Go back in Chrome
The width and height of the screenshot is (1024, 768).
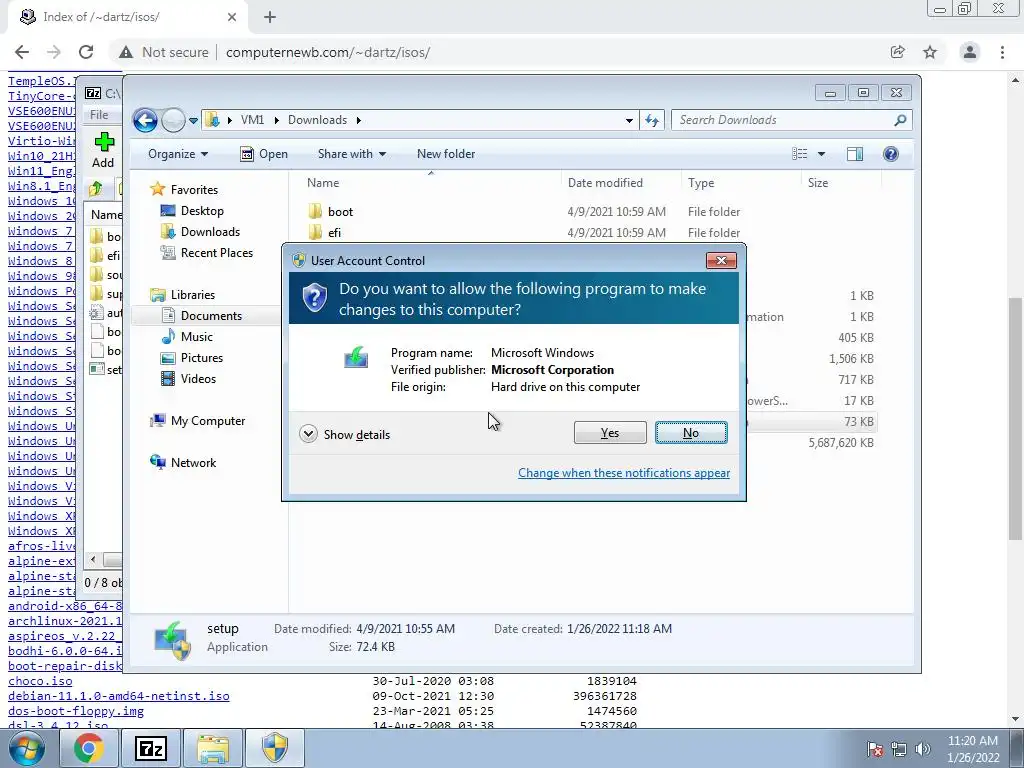coord(22,52)
